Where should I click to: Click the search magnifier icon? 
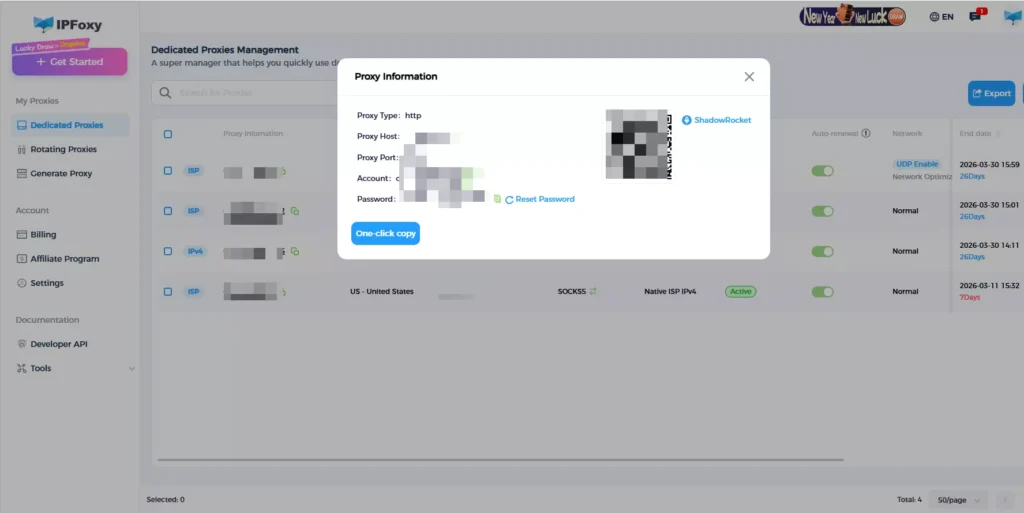(165, 93)
